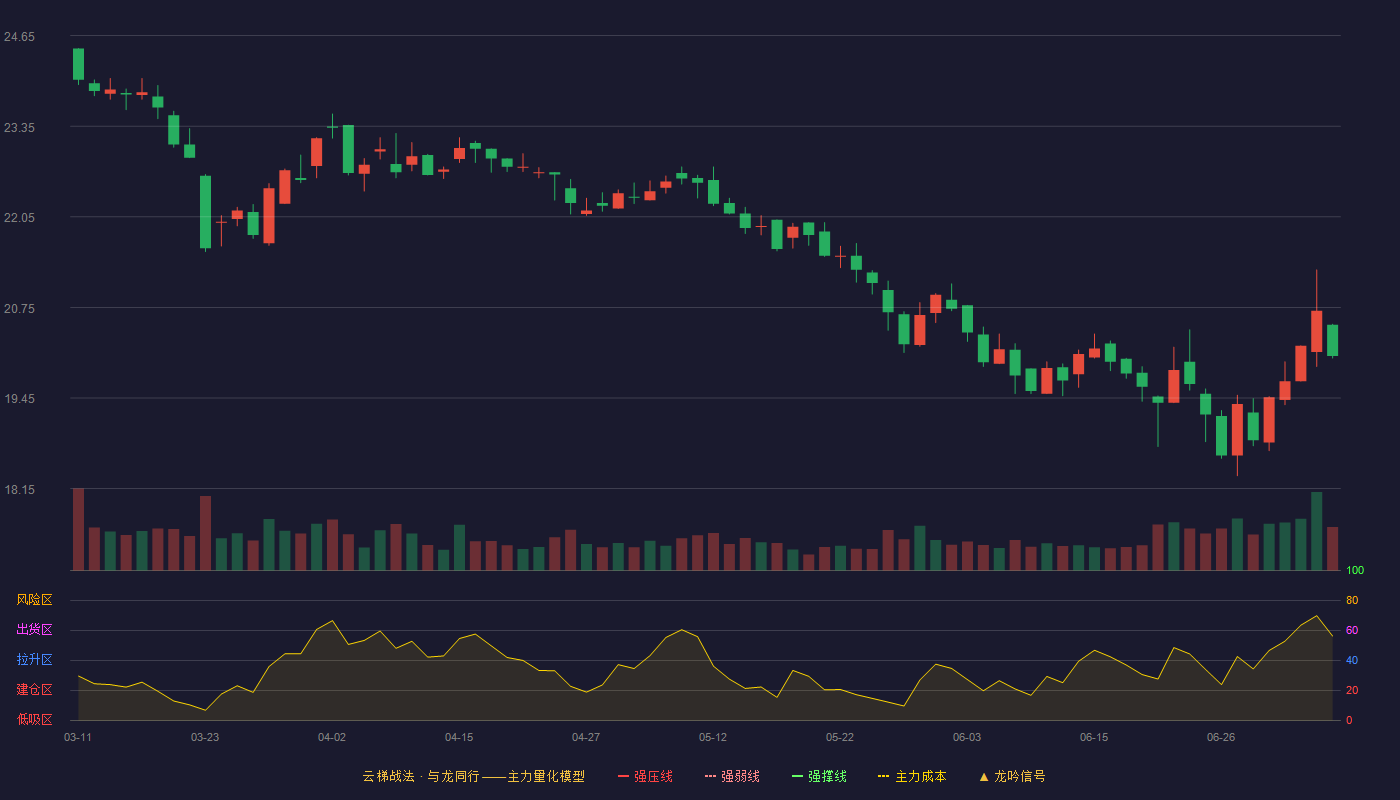Click the 22.05 price axis label
This screenshot has width=1400, height=800.
pyautogui.click(x=19, y=218)
